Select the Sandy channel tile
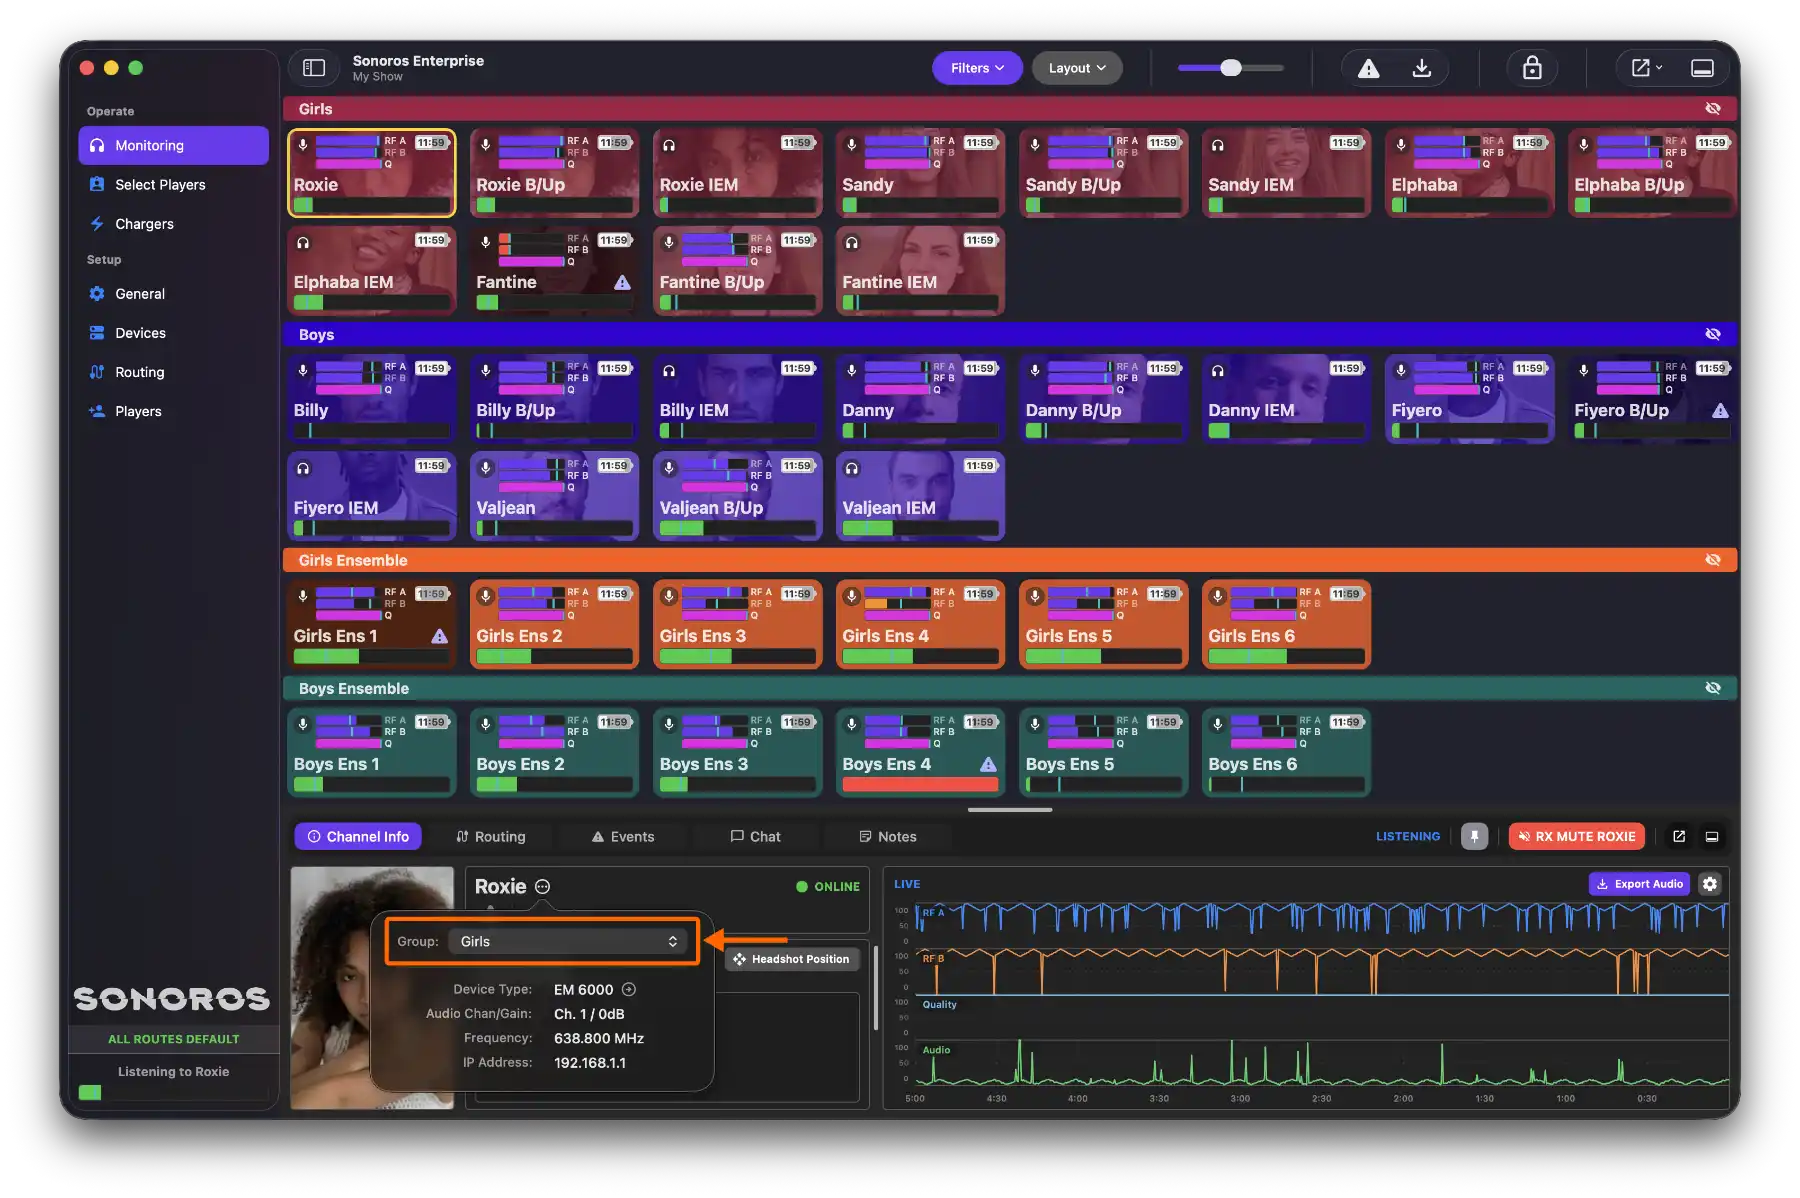Screen dimensions: 1800x1198 (920, 173)
